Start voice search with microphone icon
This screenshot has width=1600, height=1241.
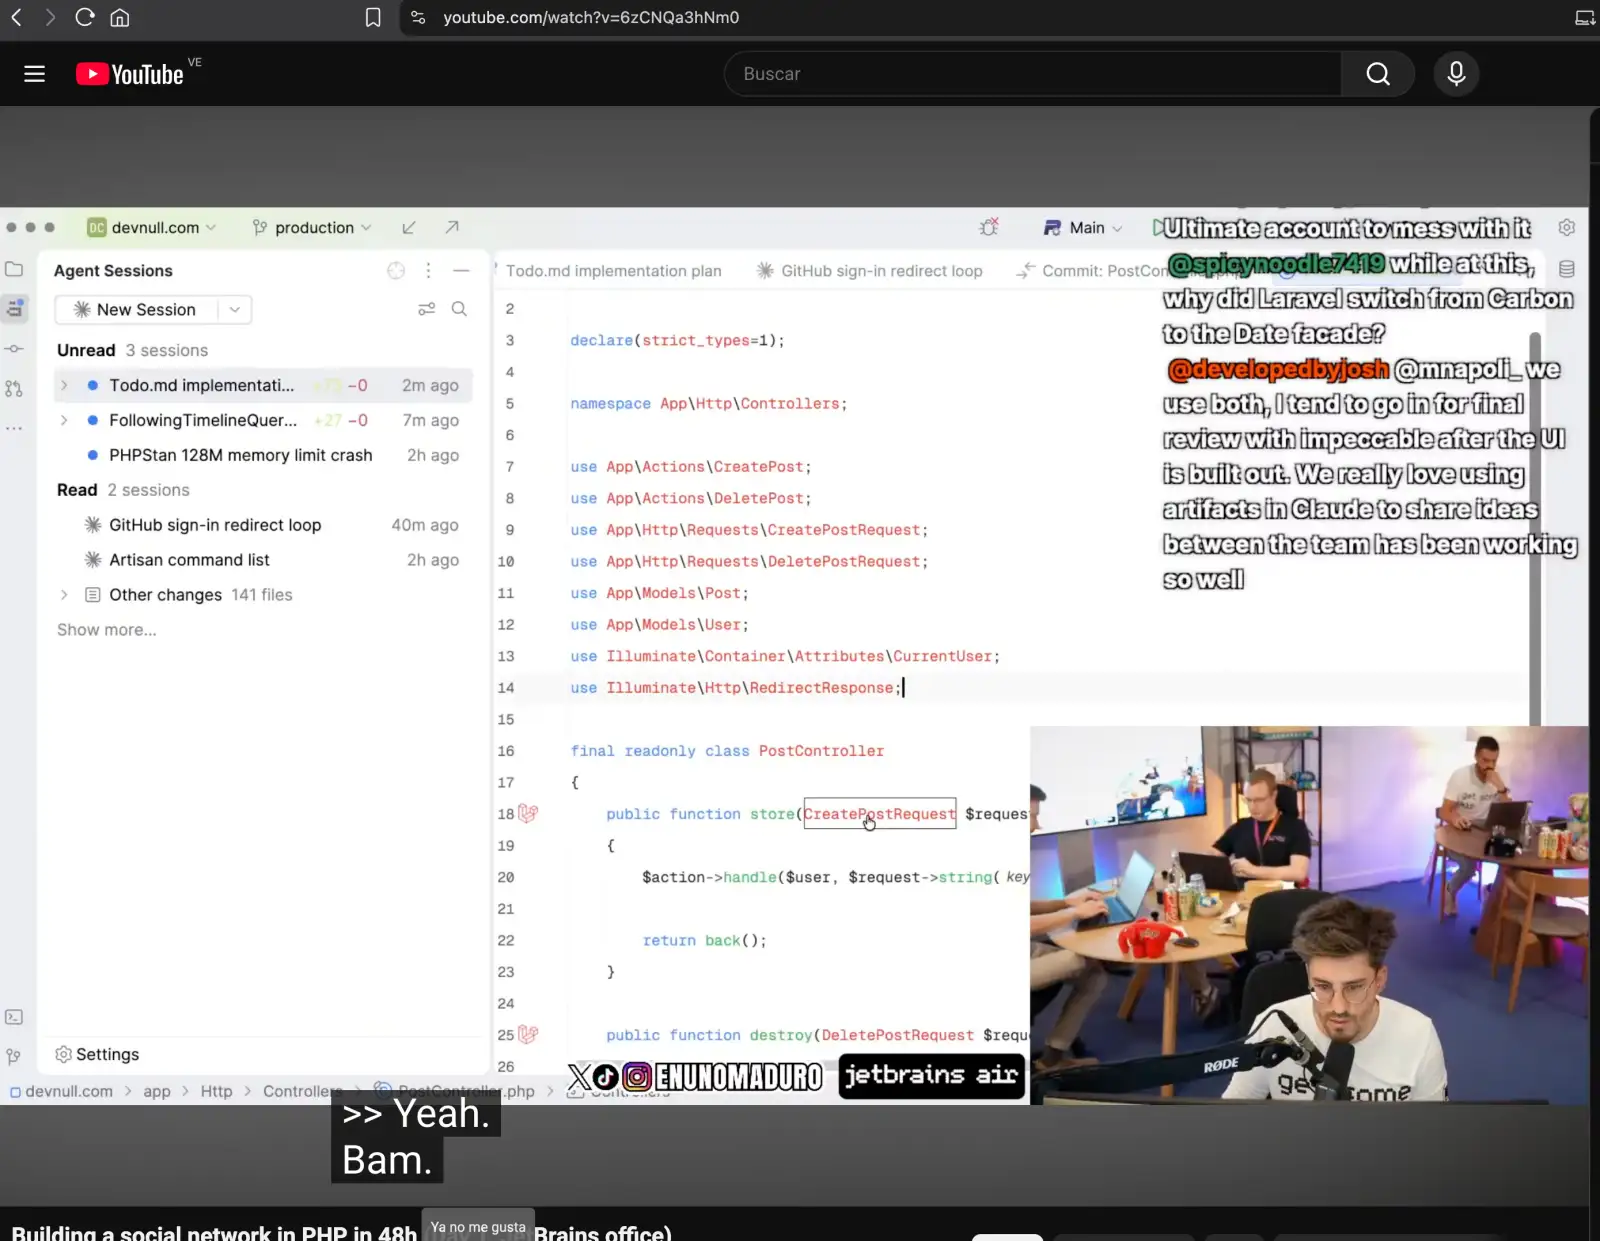[1456, 74]
